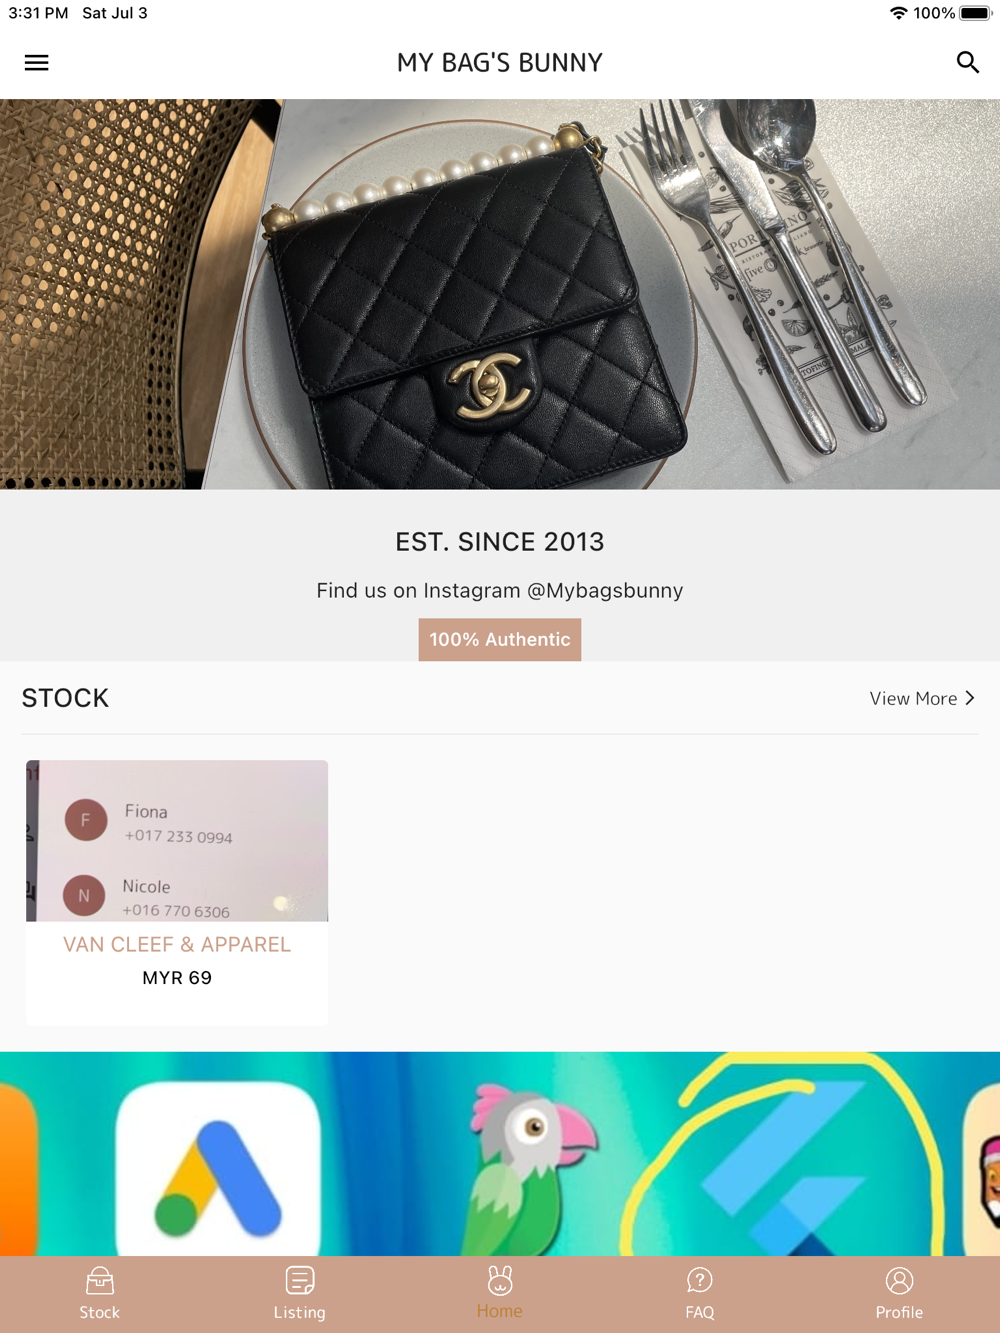Tap the Wi-Fi status icon
This screenshot has height=1333, width=1000.
click(x=898, y=13)
